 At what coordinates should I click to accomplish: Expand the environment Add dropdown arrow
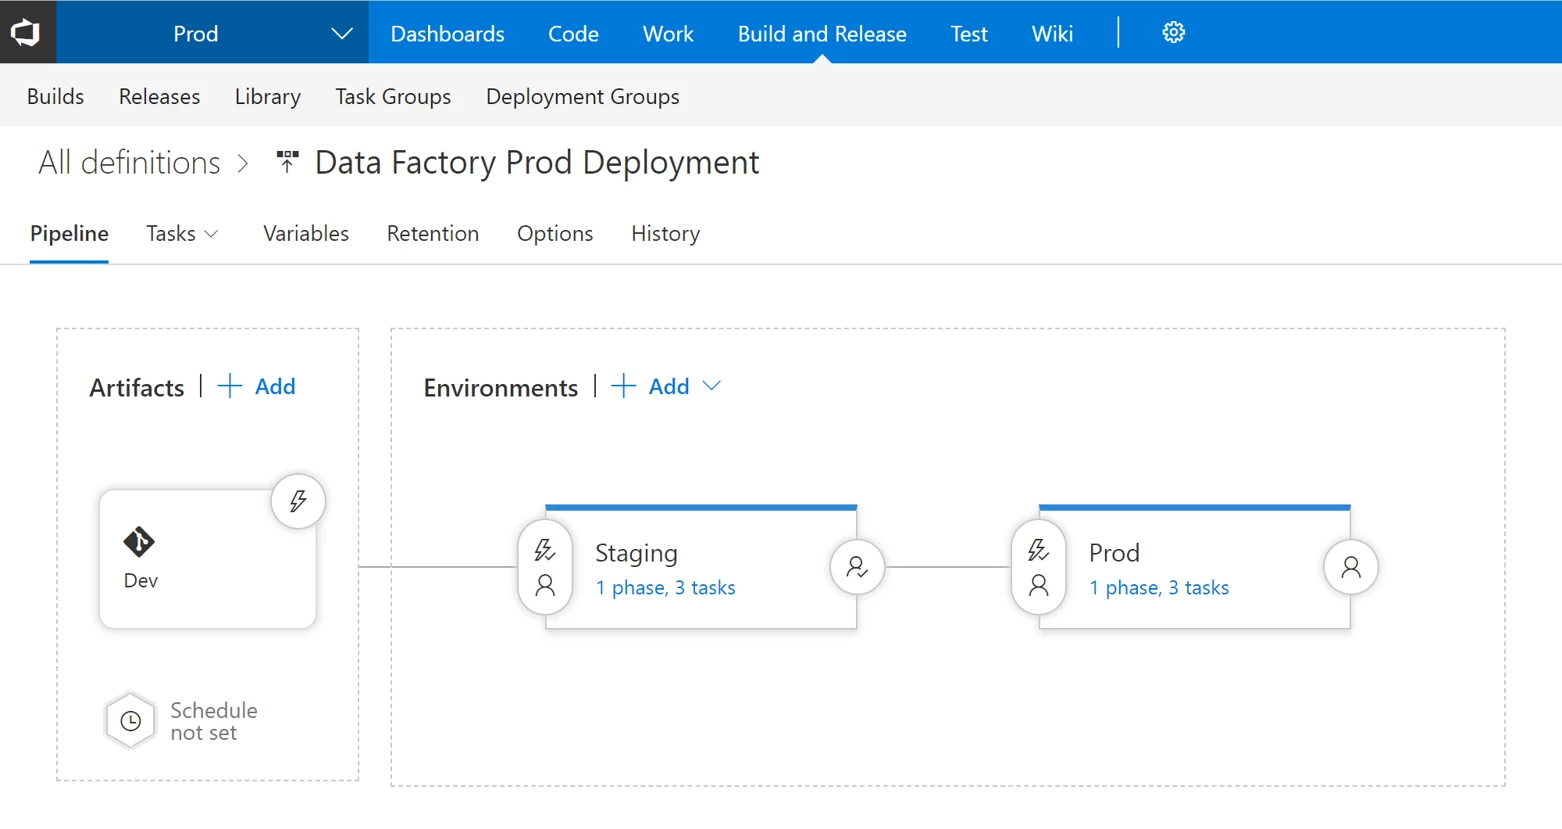(712, 386)
